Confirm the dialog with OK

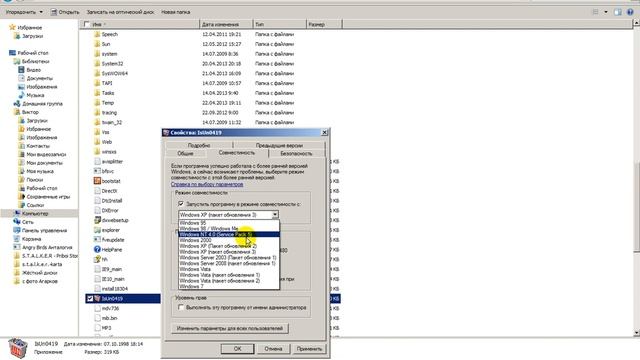pos(238,349)
